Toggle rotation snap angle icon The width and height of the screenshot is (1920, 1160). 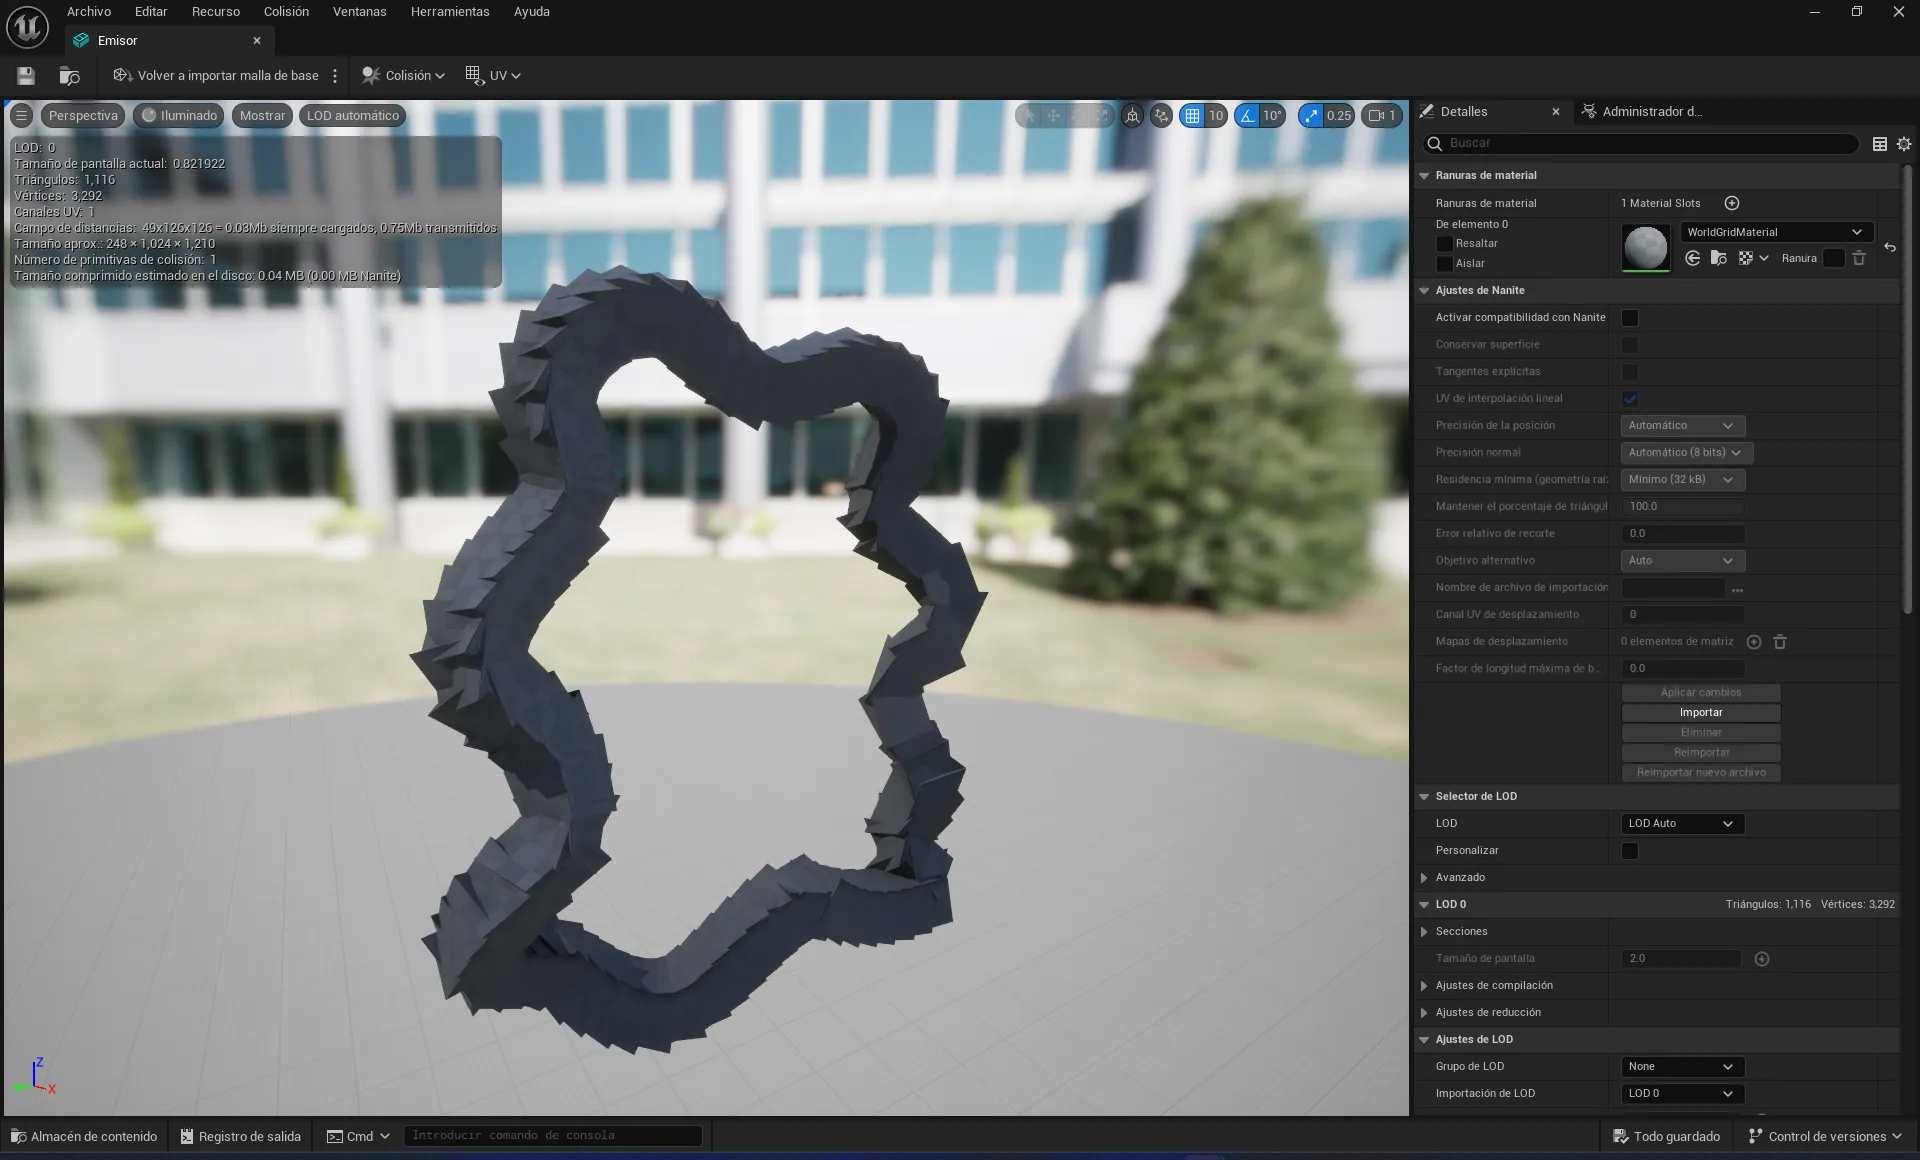(x=1247, y=116)
